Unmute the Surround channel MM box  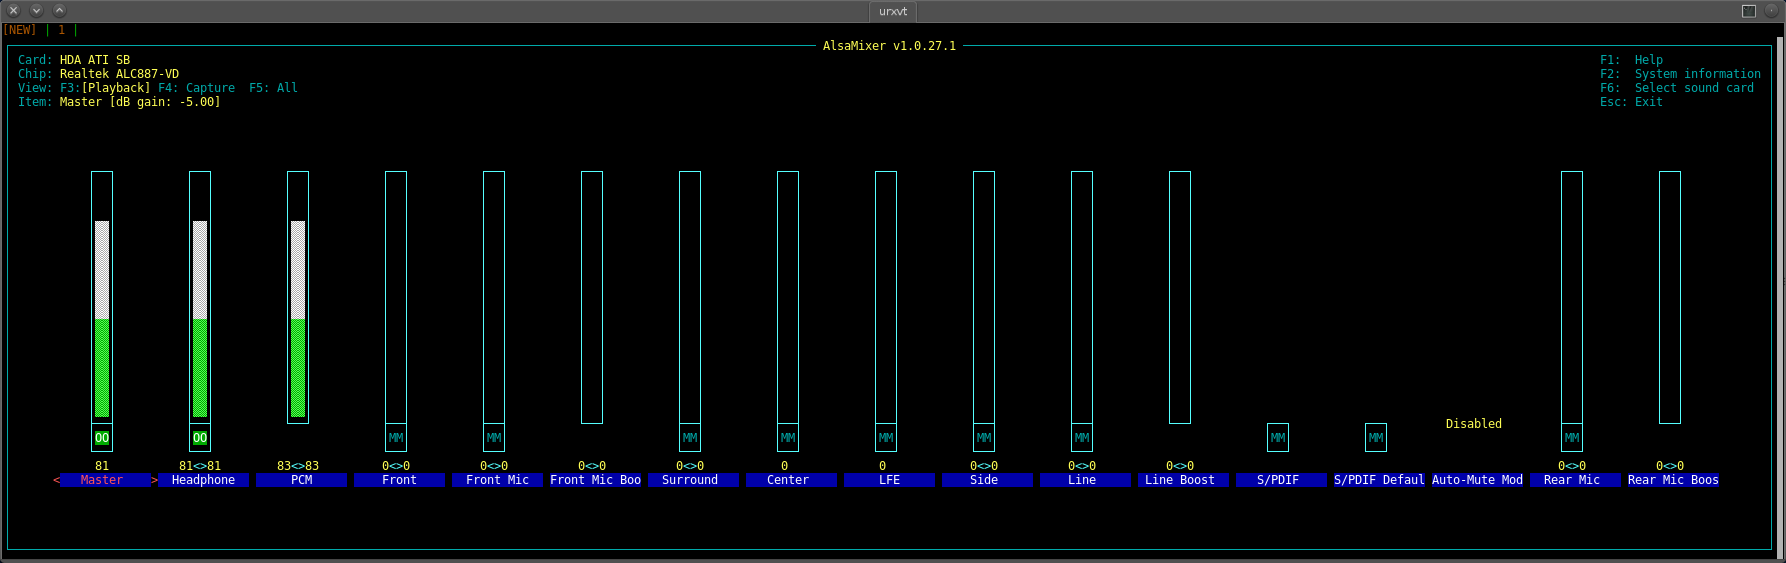(690, 438)
